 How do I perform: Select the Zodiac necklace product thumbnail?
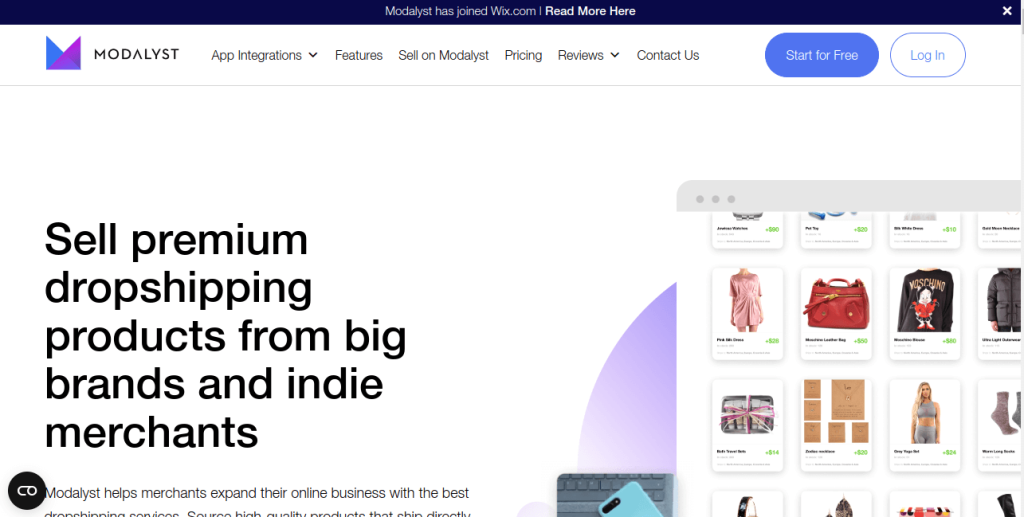(836, 413)
